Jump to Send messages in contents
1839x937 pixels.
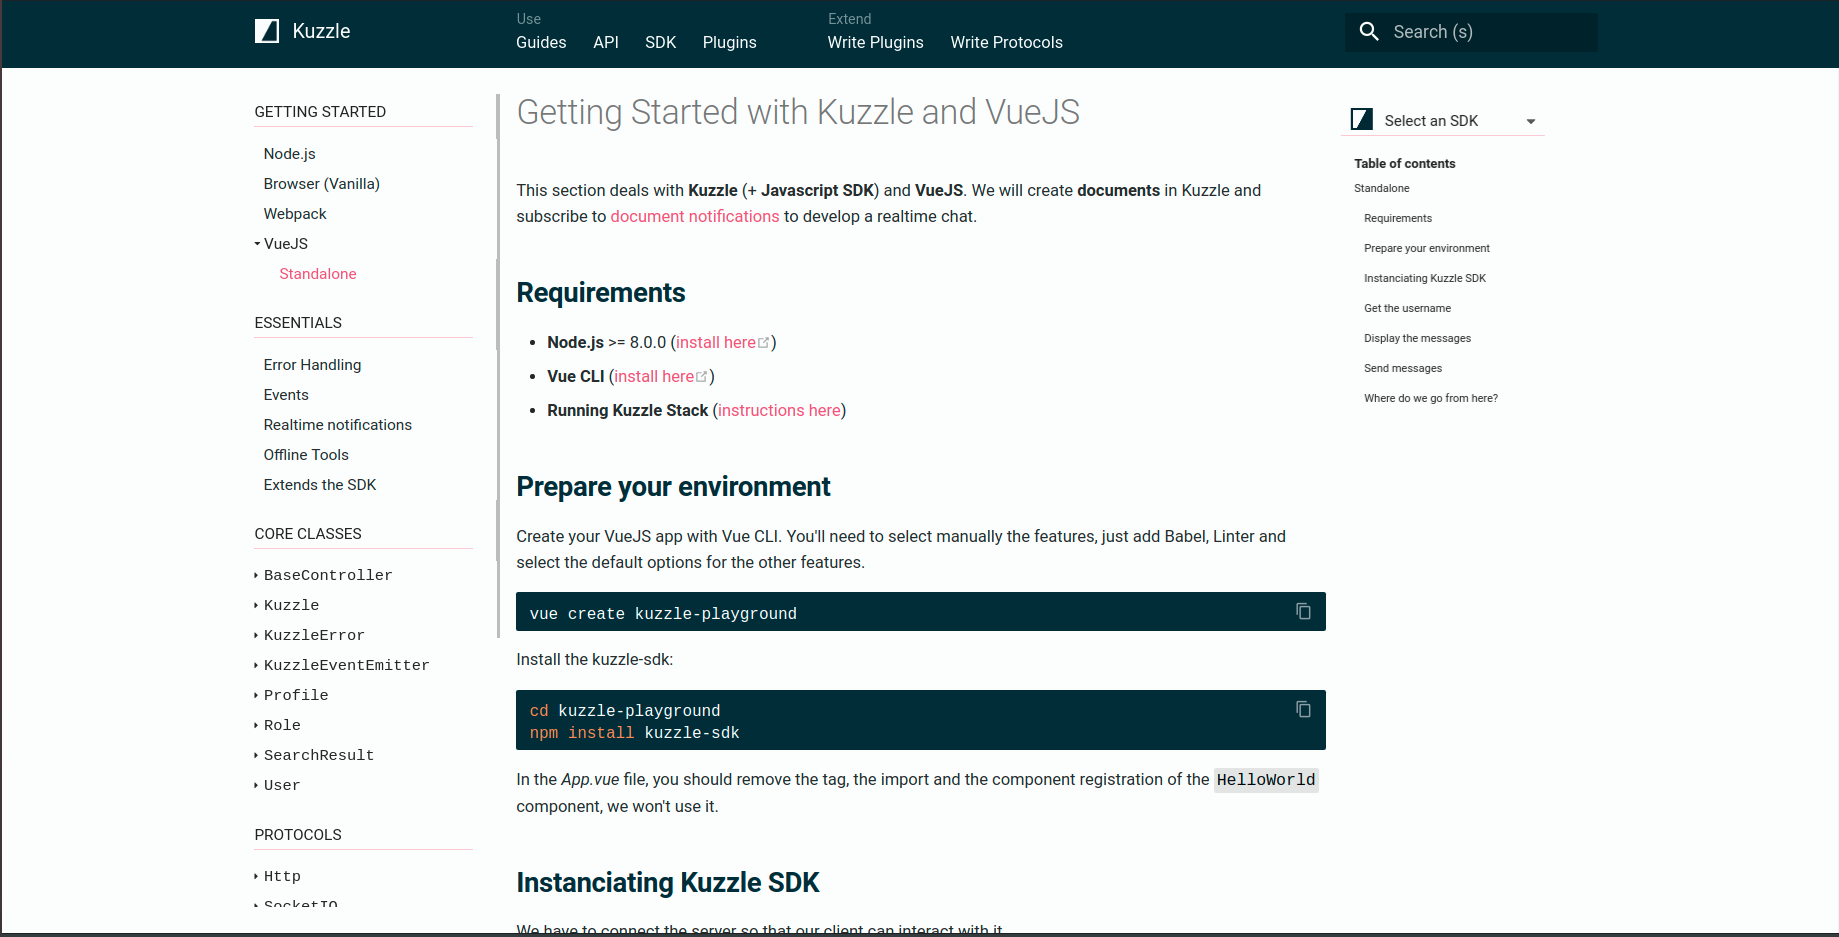click(1403, 368)
